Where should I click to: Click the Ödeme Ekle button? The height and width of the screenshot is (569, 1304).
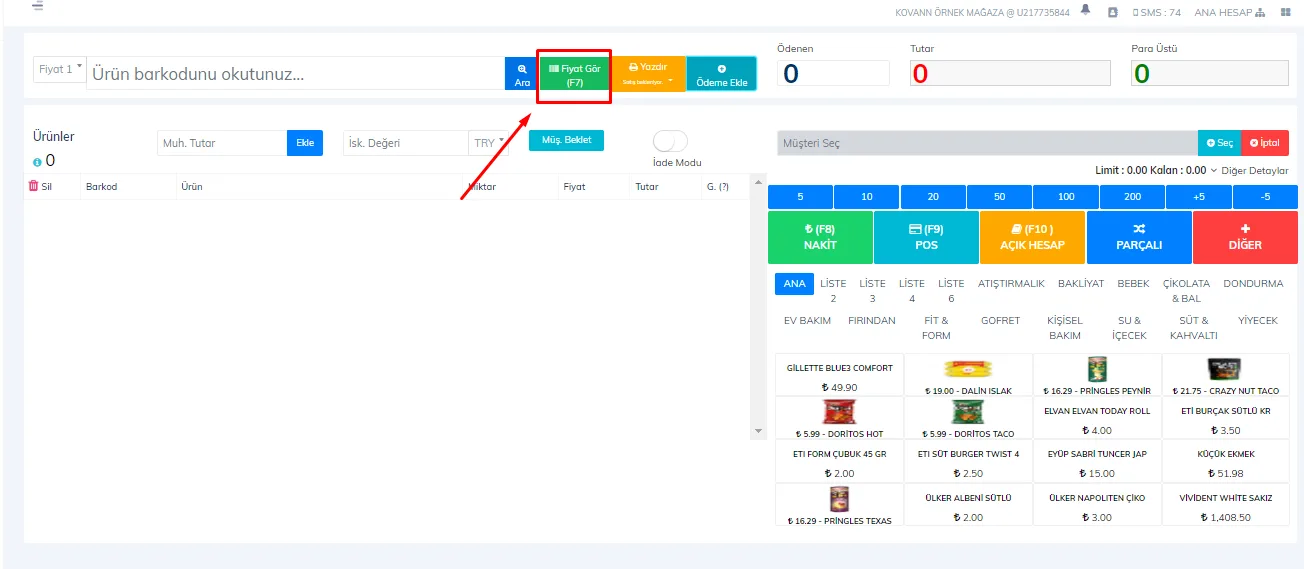721,74
